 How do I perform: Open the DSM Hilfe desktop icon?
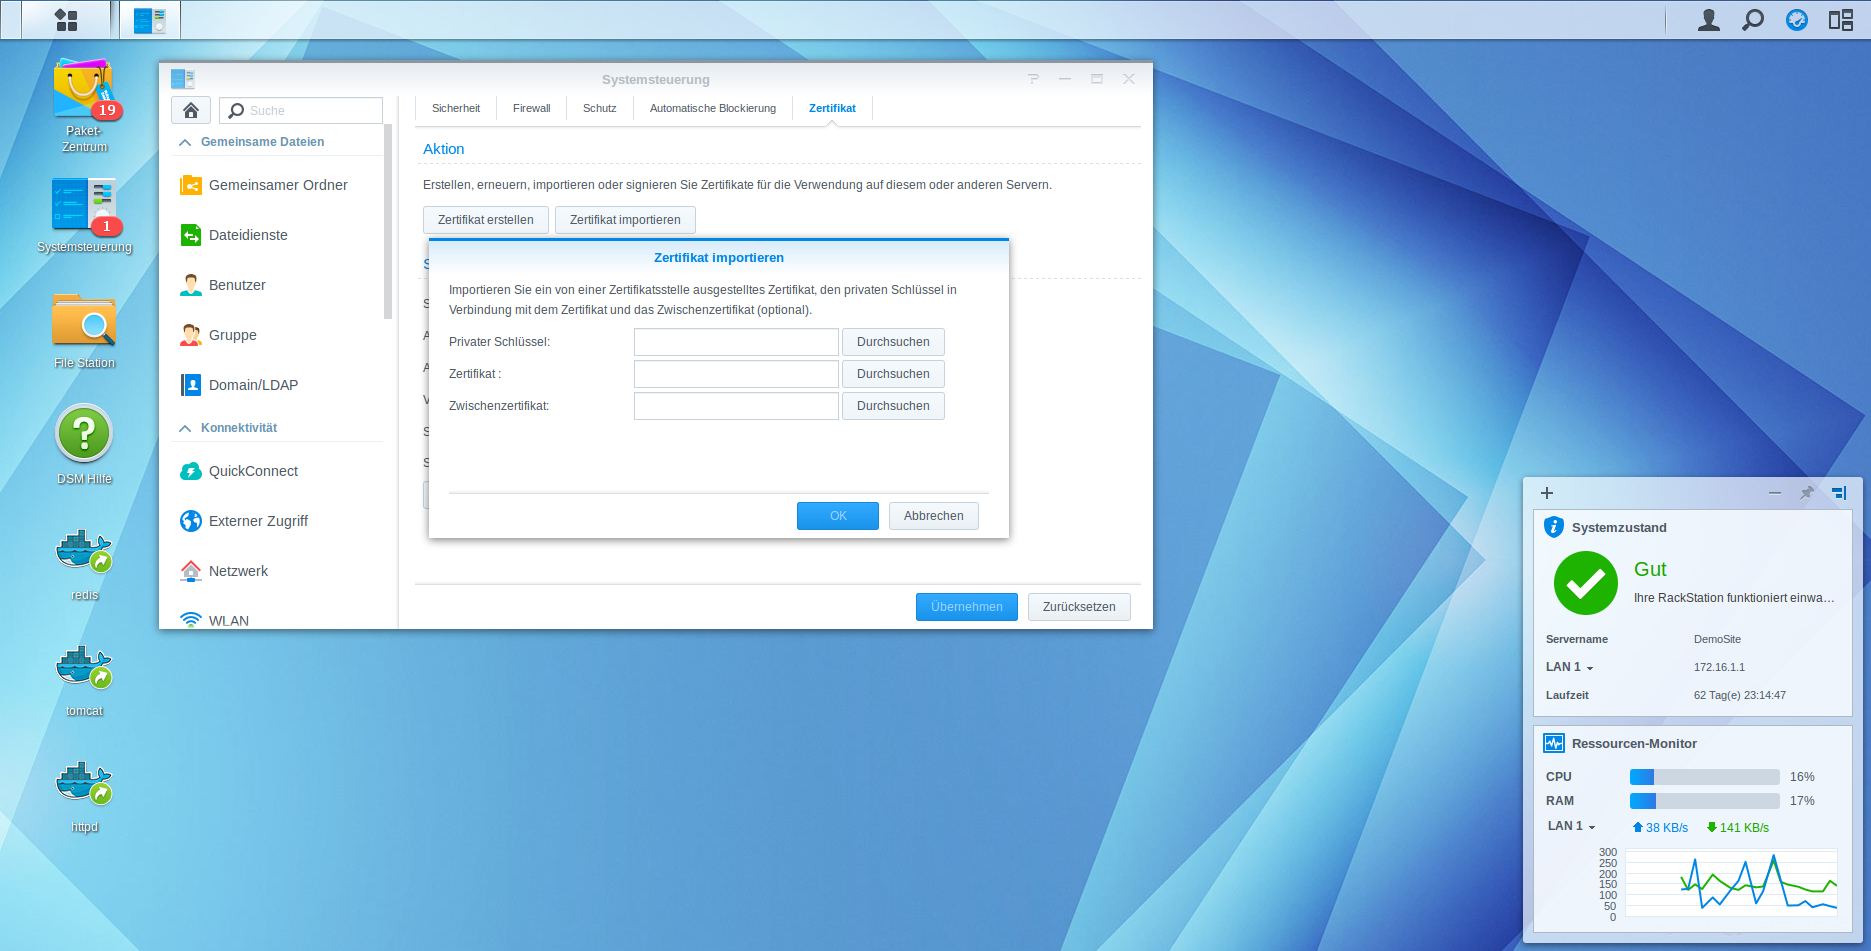tap(84, 435)
